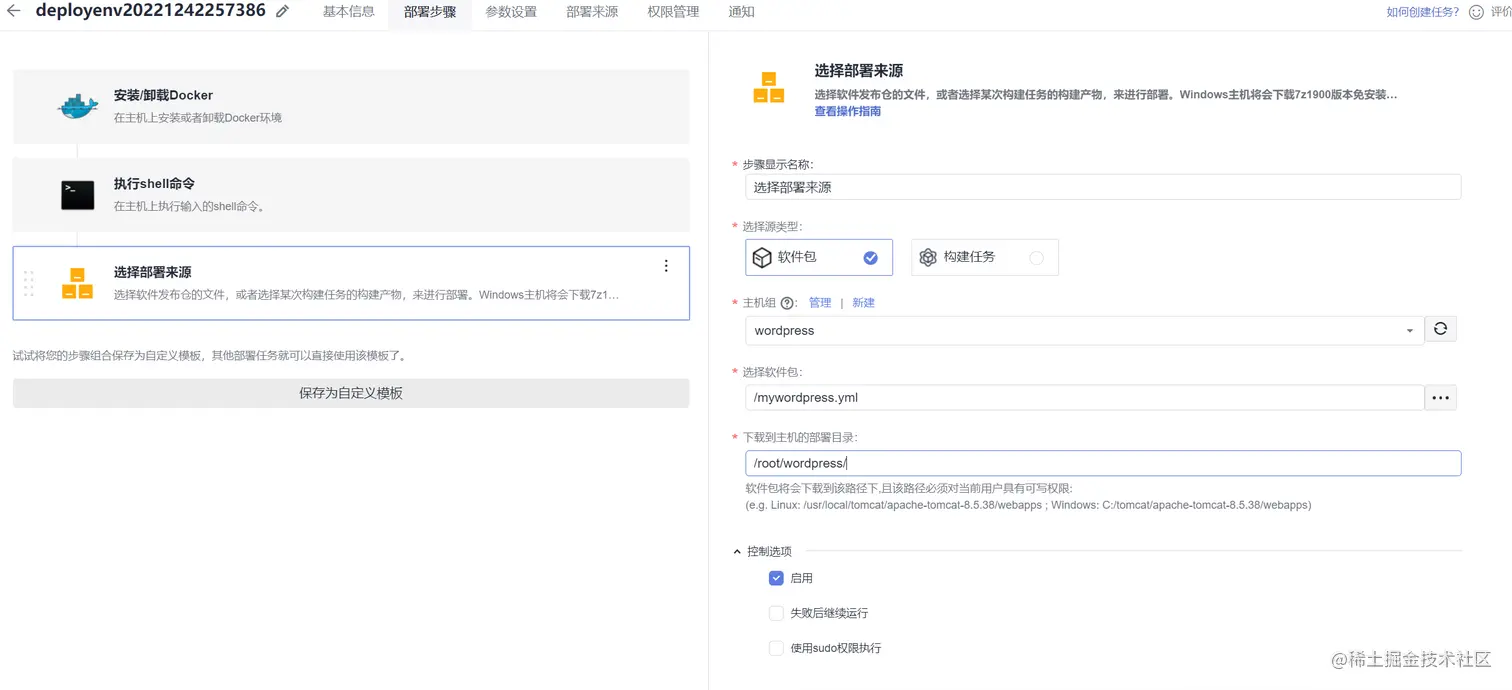Enable 使用sudo权限执行 checkbox
This screenshot has height=690, width=1512.
(x=776, y=648)
